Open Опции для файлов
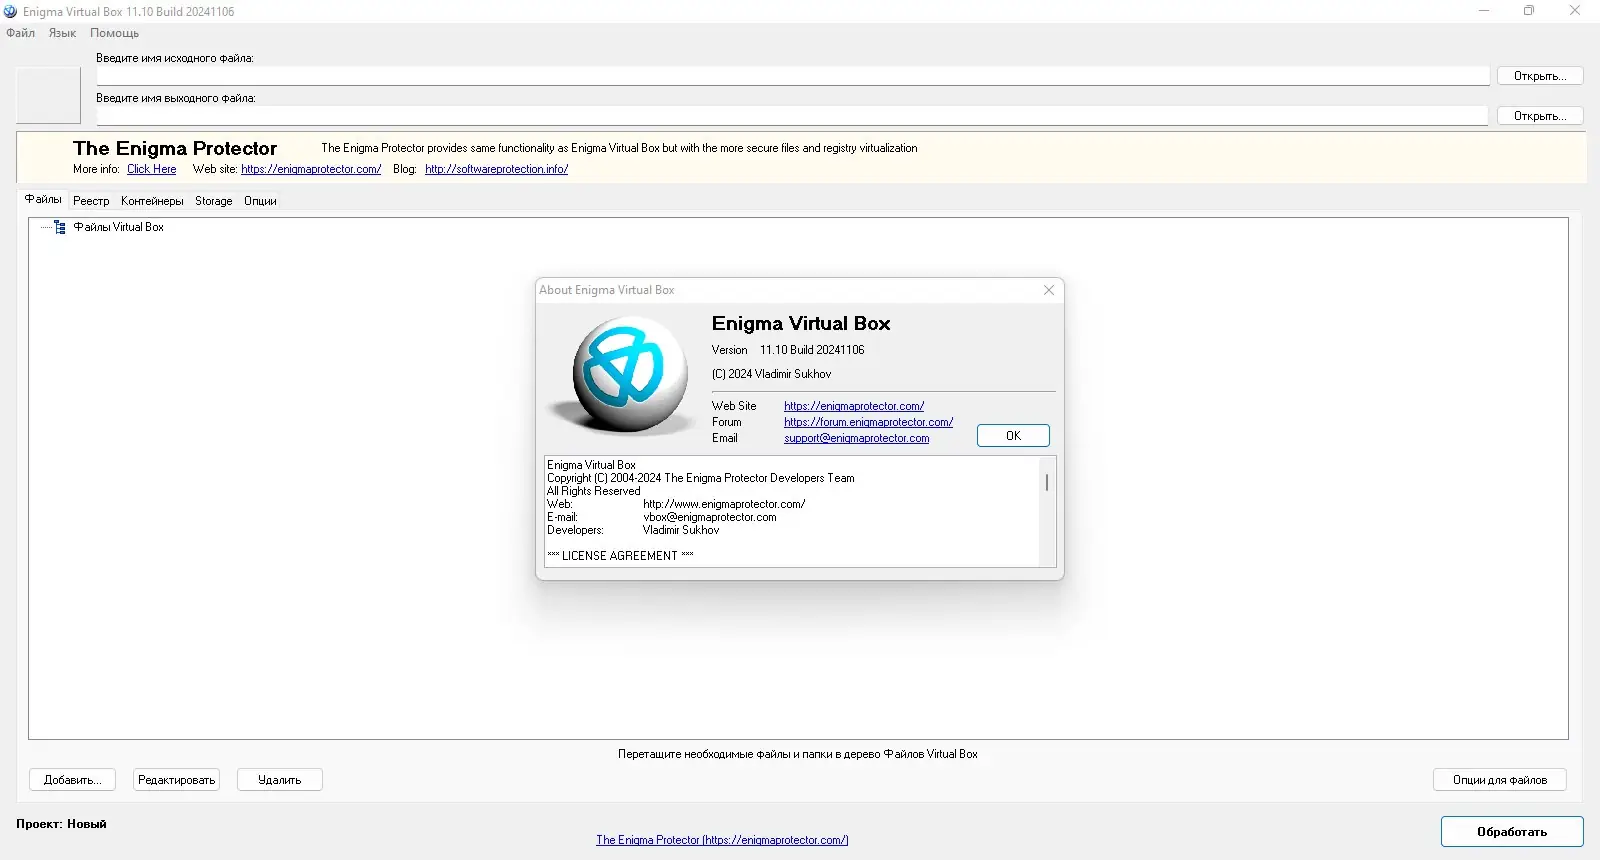 1499,780
